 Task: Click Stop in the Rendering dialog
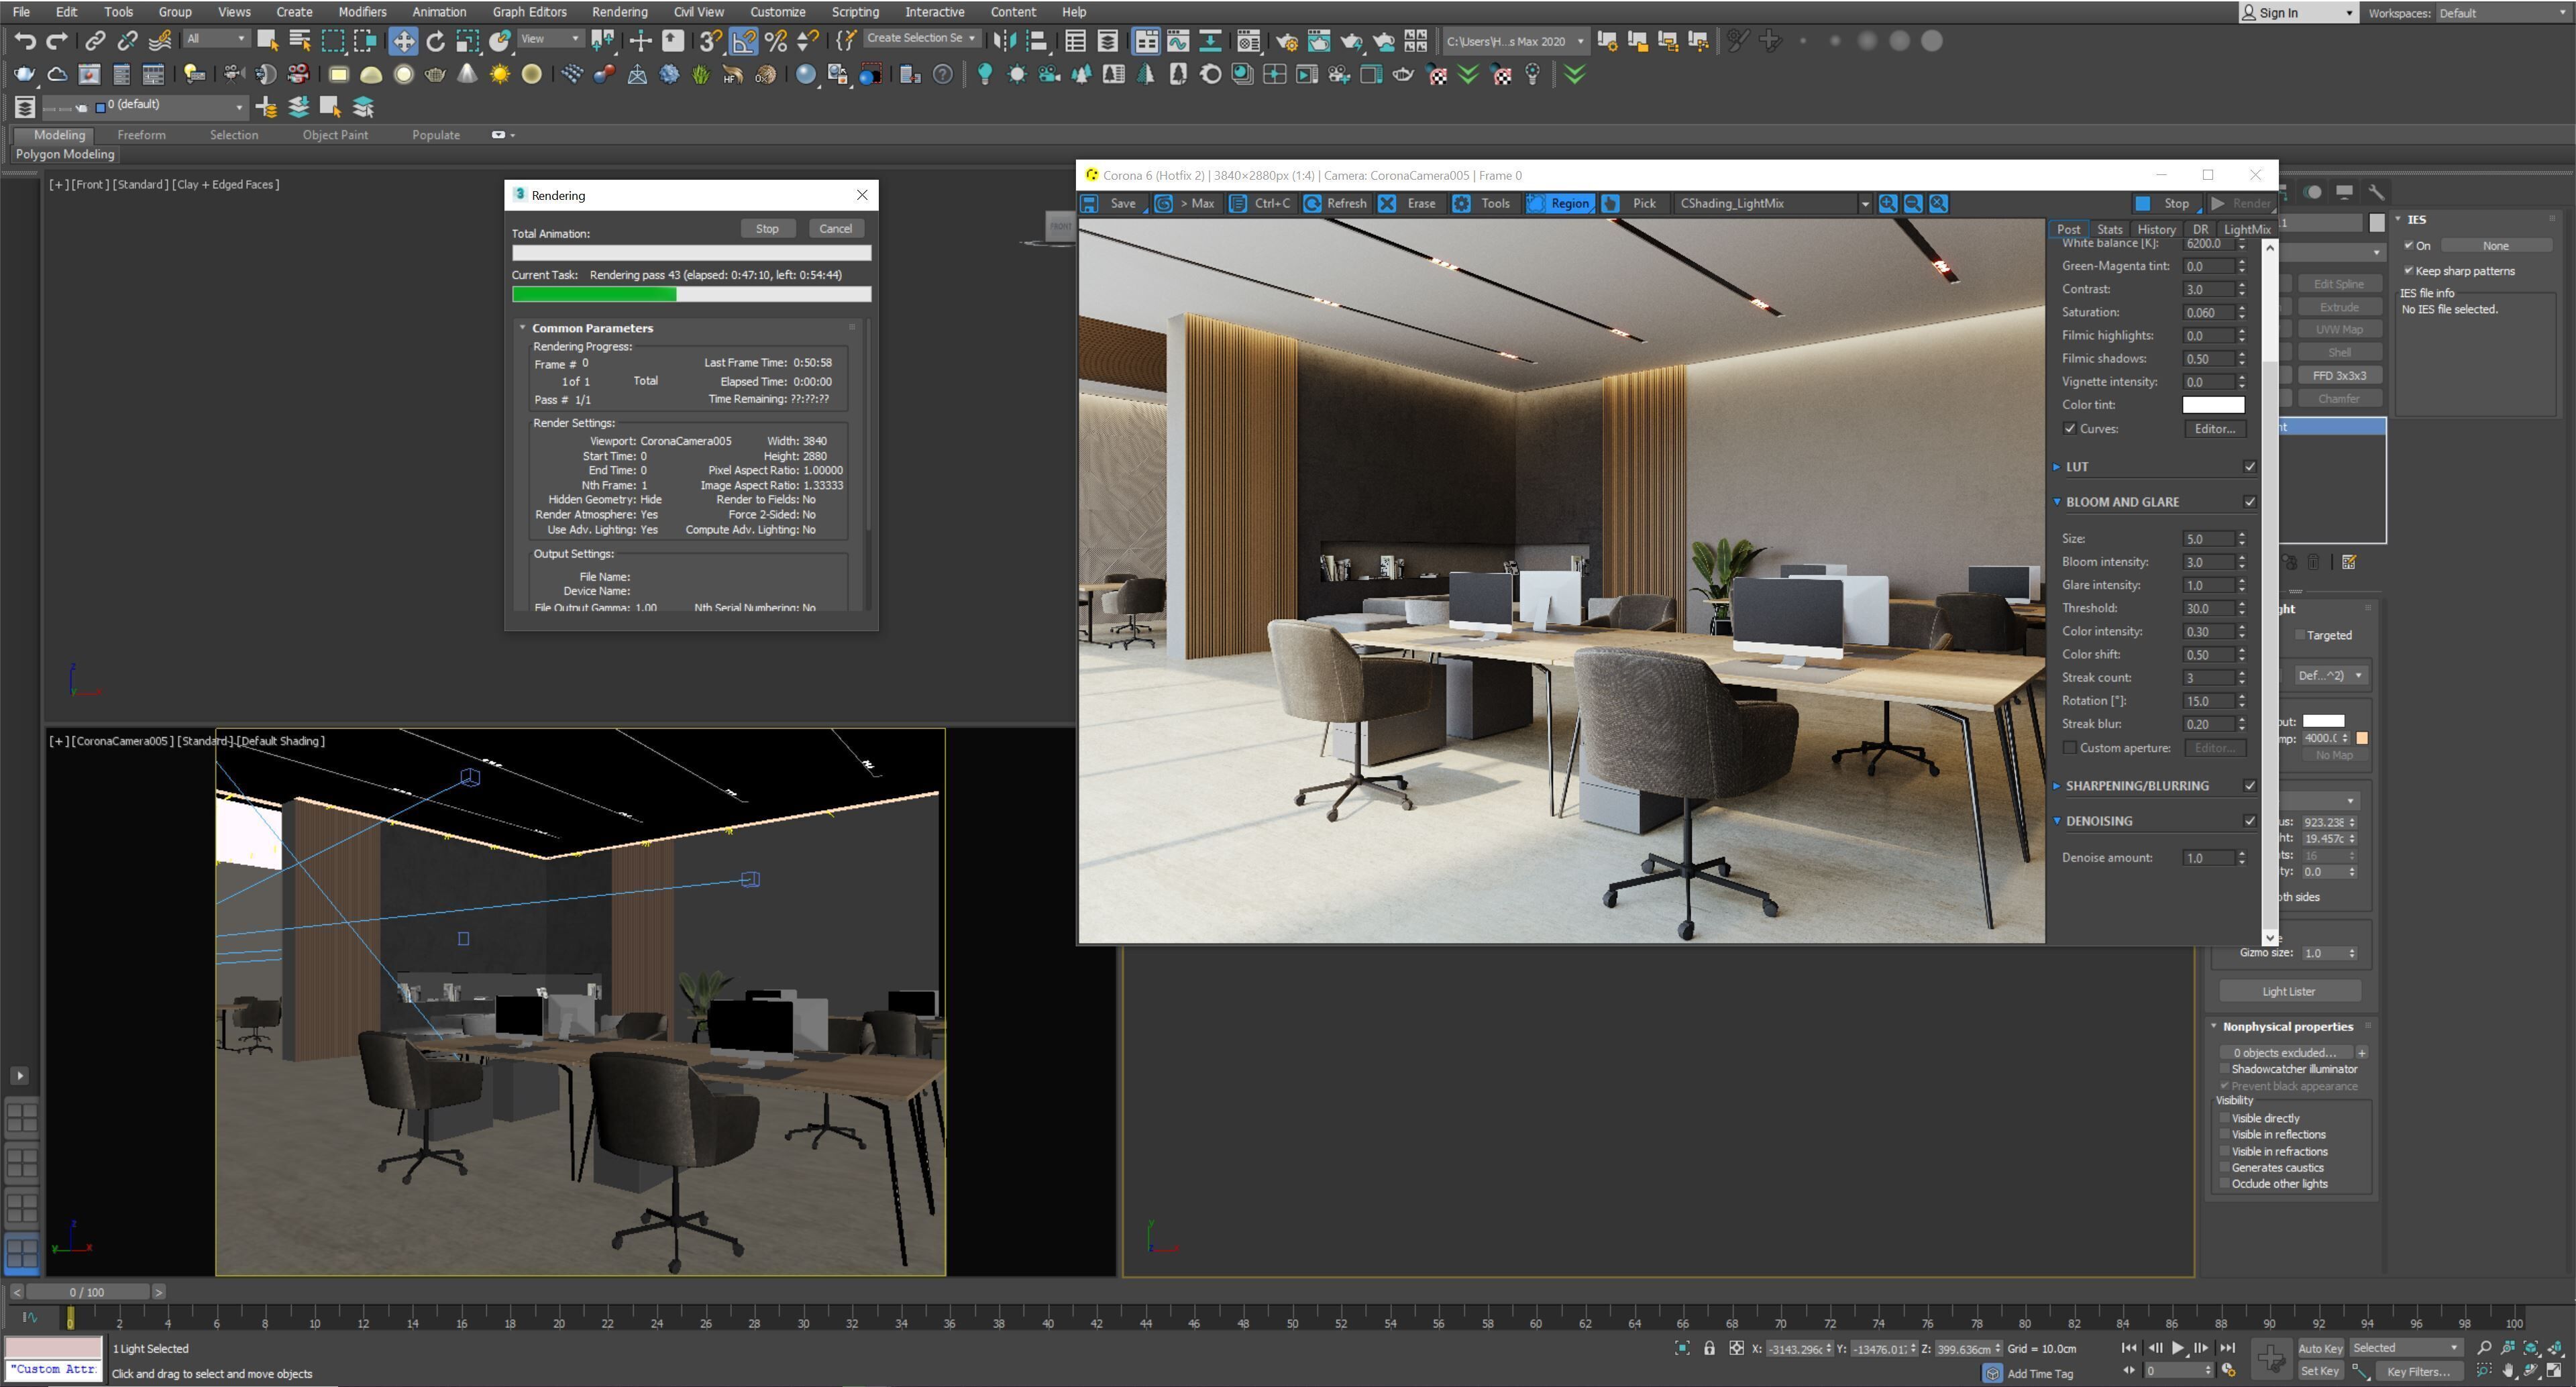[767, 229]
